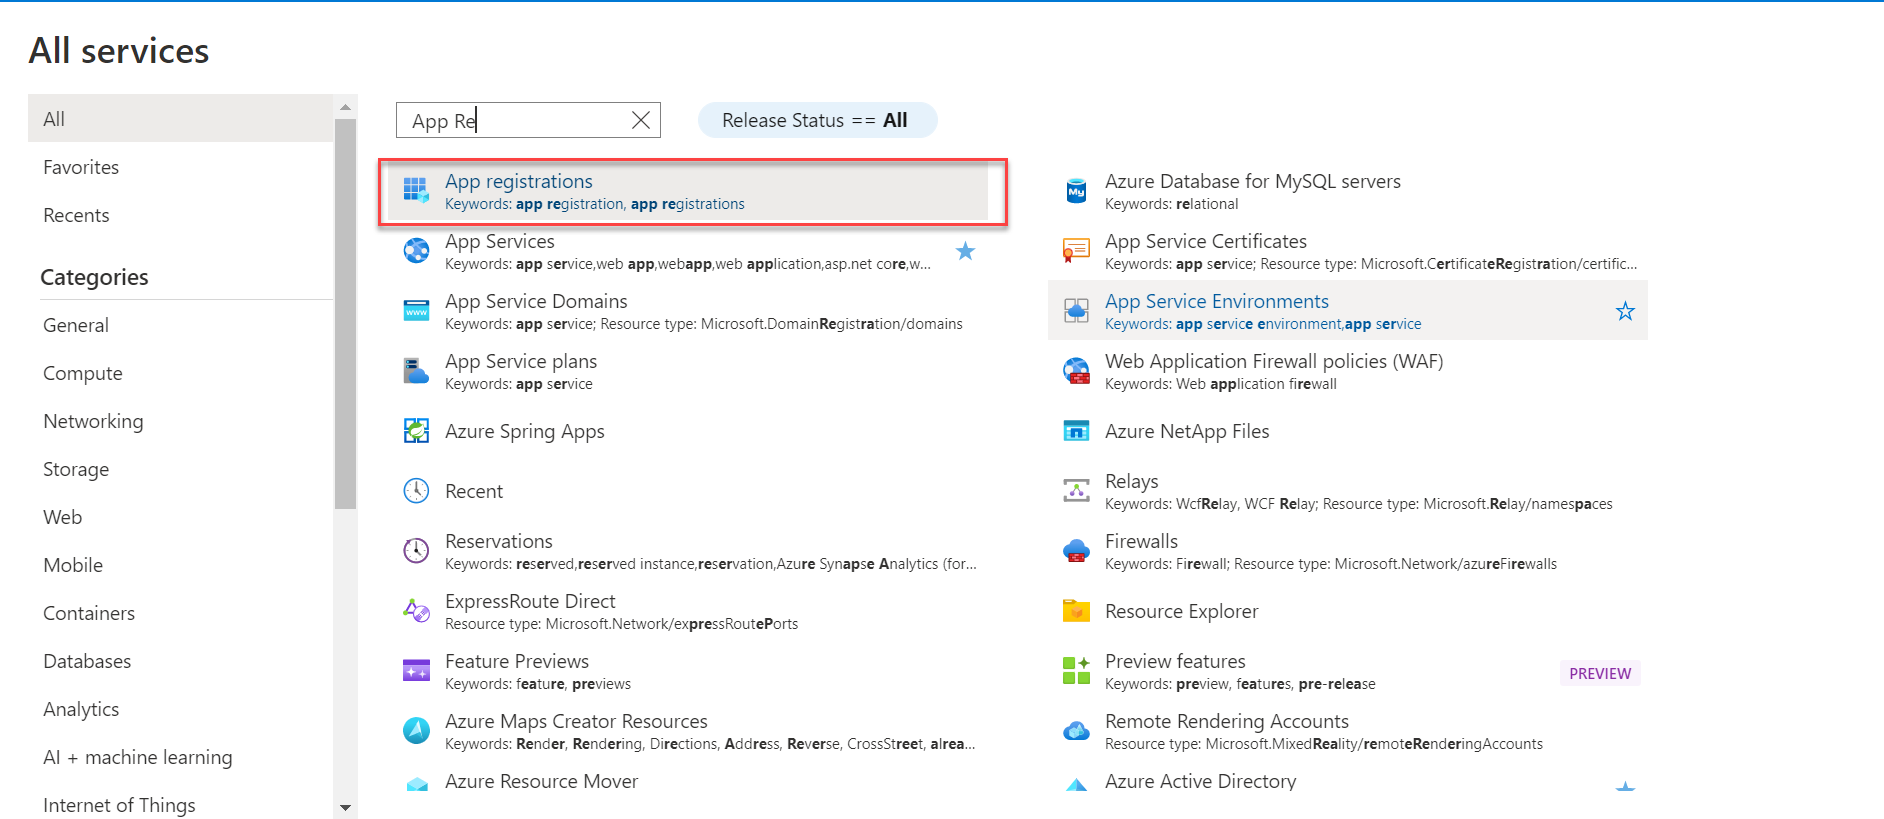
Task: Click the App Service plans icon
Action: (416, 371)
